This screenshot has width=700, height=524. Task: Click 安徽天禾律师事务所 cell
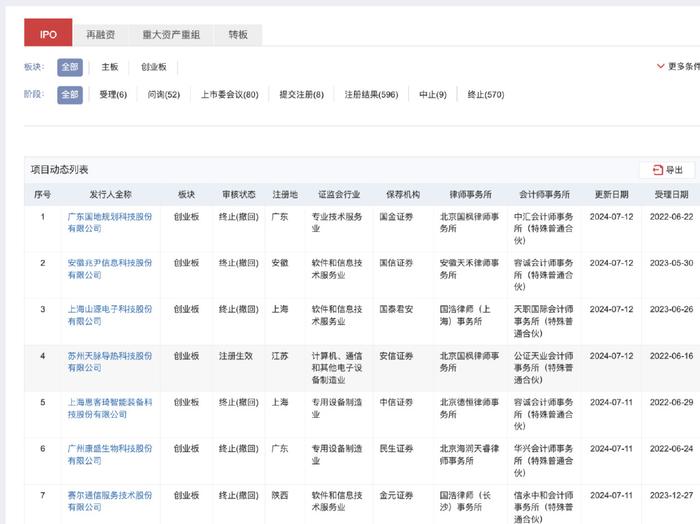tap(469, 269)
